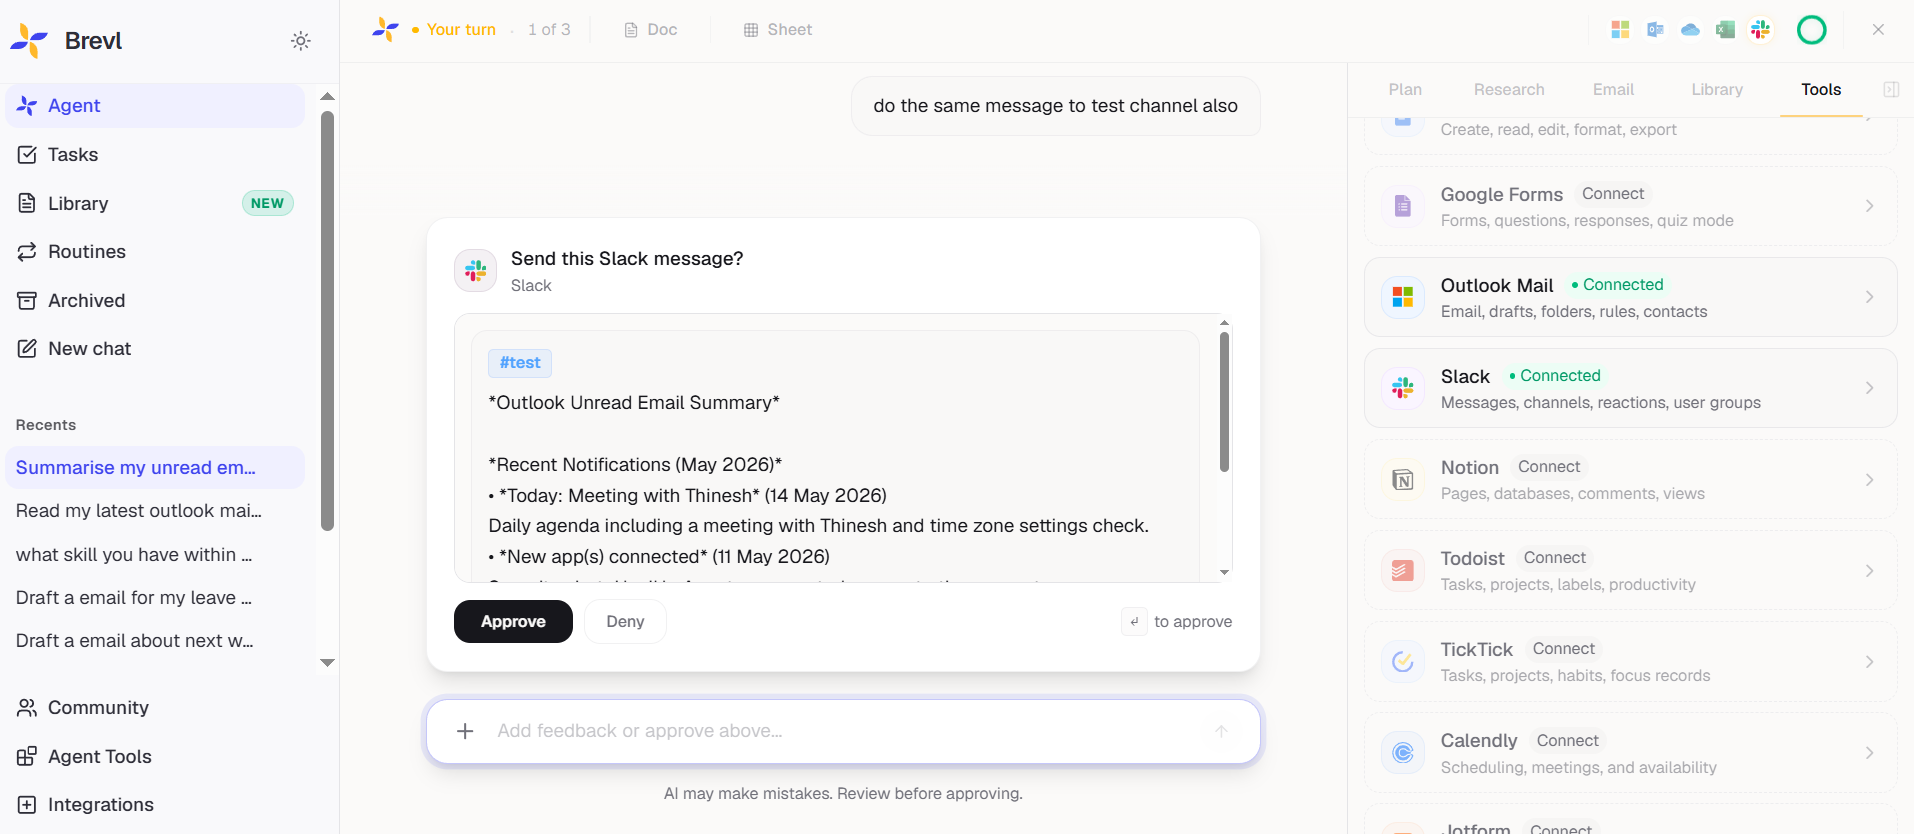The width and height of the screenshot is (1914, 834).
Task: Expand the Todoist card chevron
Action: pos(1869,571)
